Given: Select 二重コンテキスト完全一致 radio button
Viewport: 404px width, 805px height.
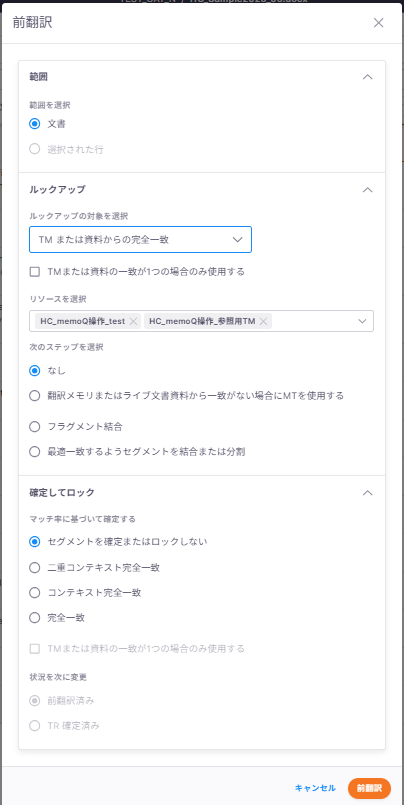Looking at the screenshot, I should (34, 567).
